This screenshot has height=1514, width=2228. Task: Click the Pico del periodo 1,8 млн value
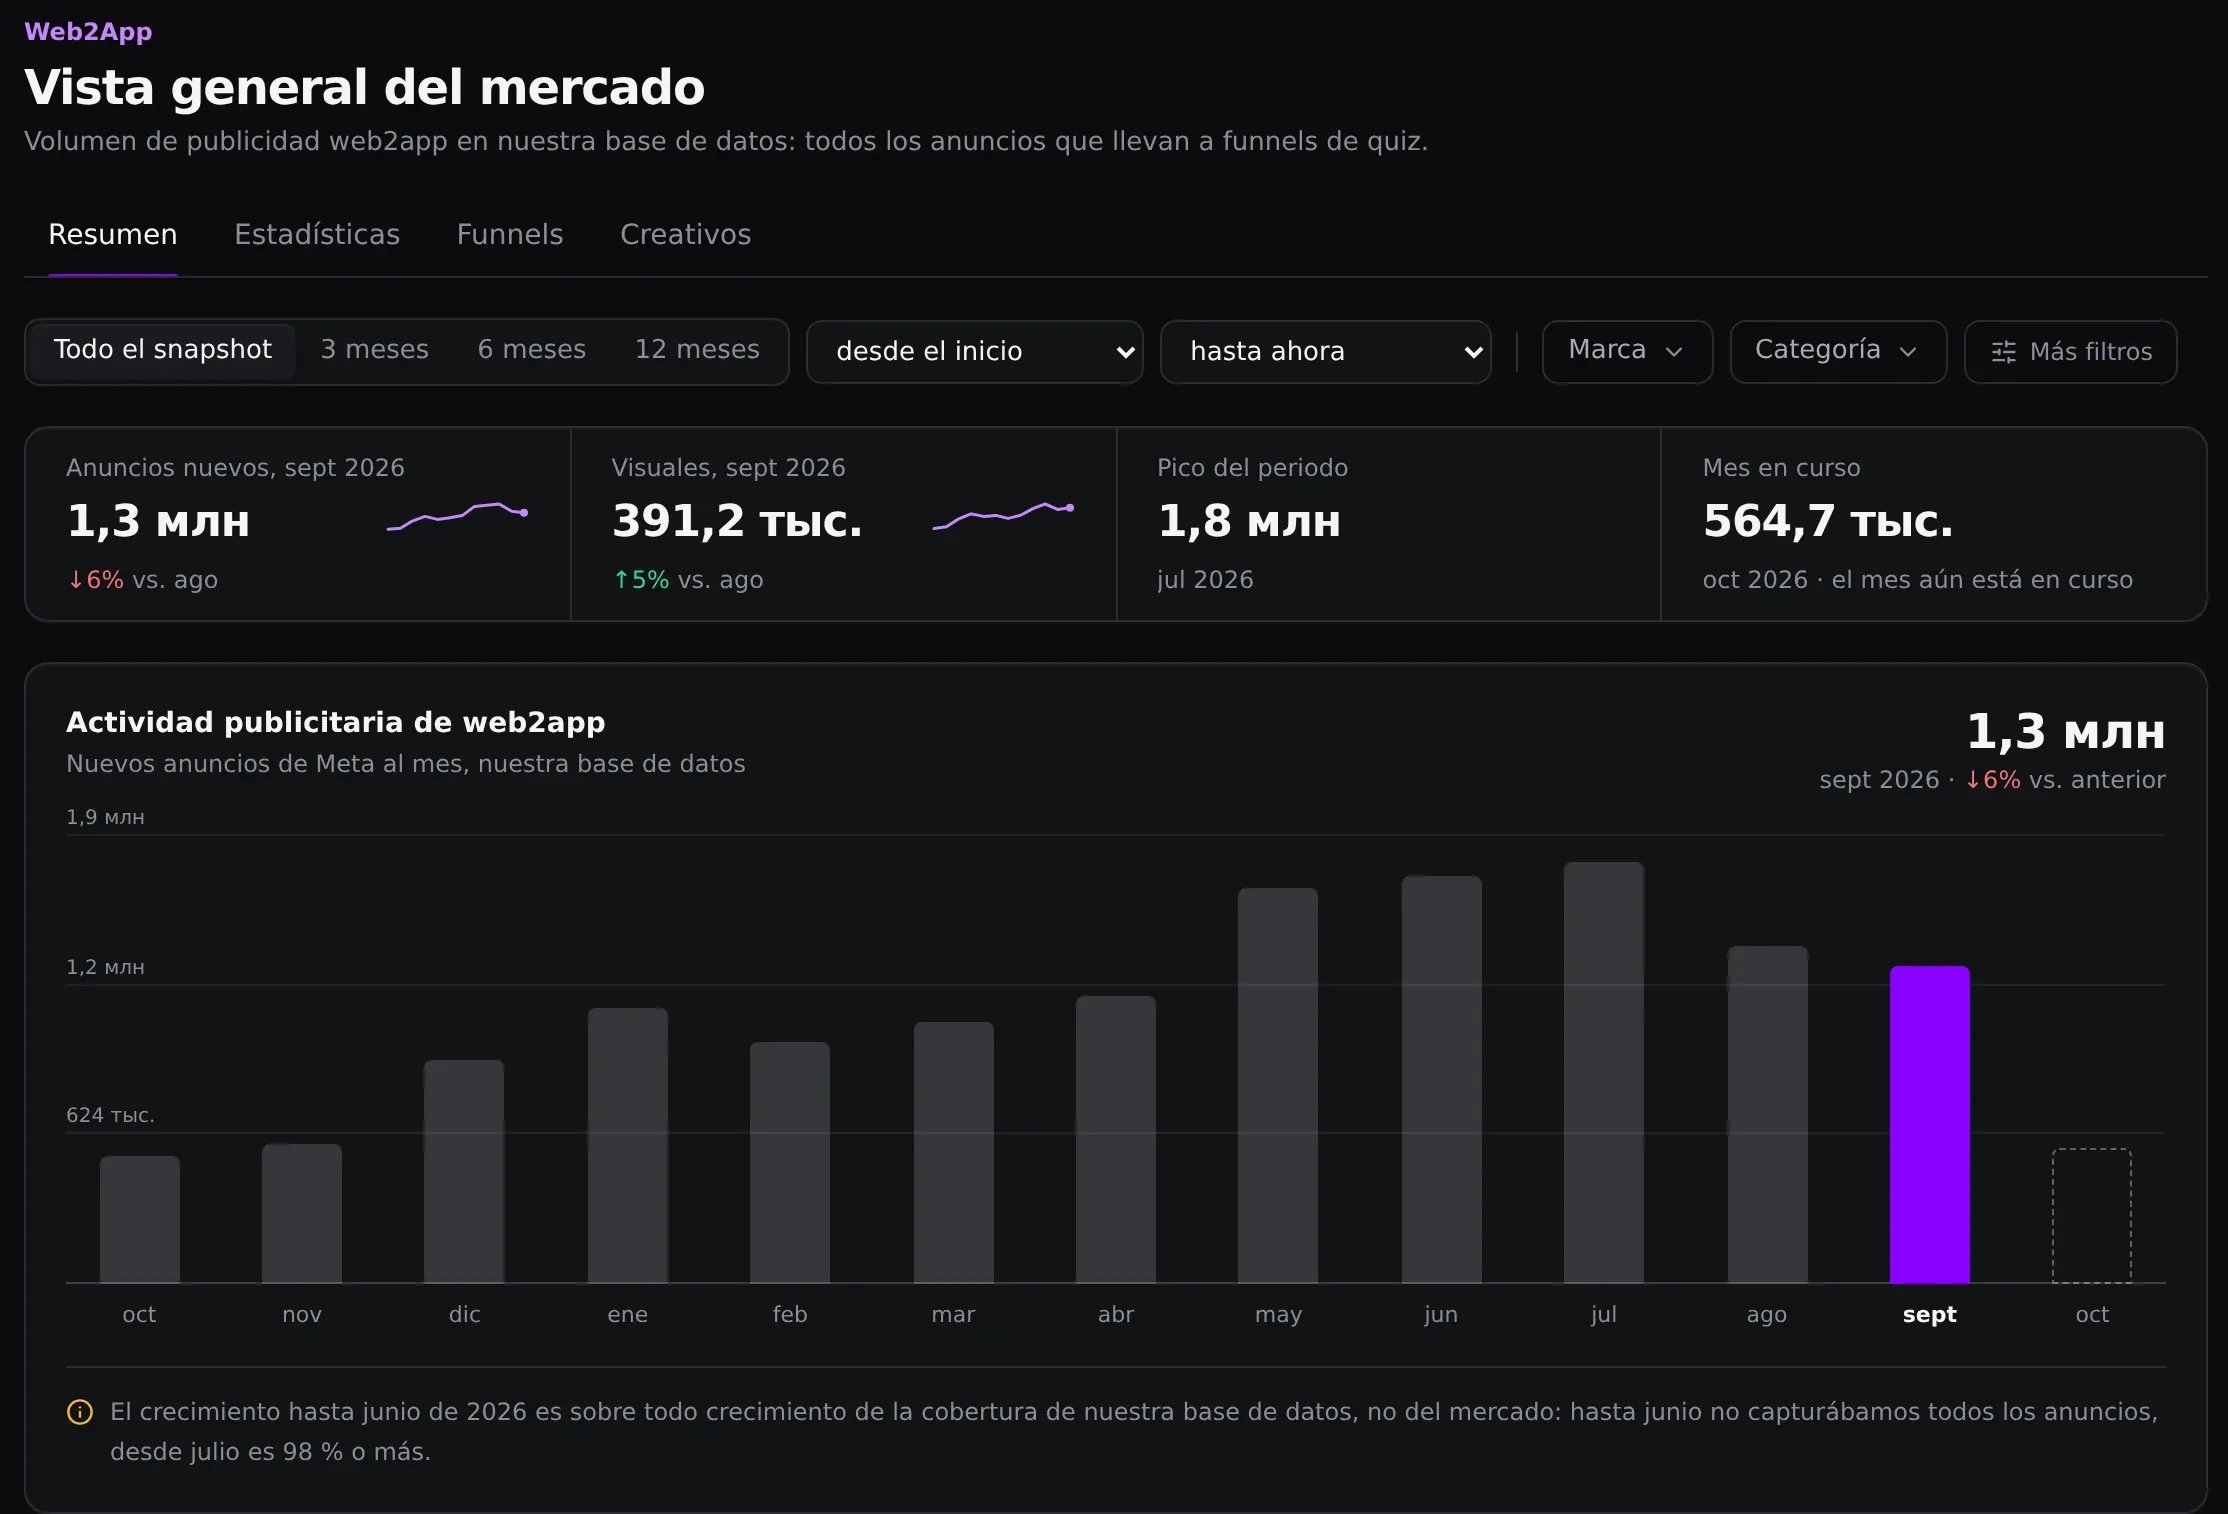coord(1248,521)
